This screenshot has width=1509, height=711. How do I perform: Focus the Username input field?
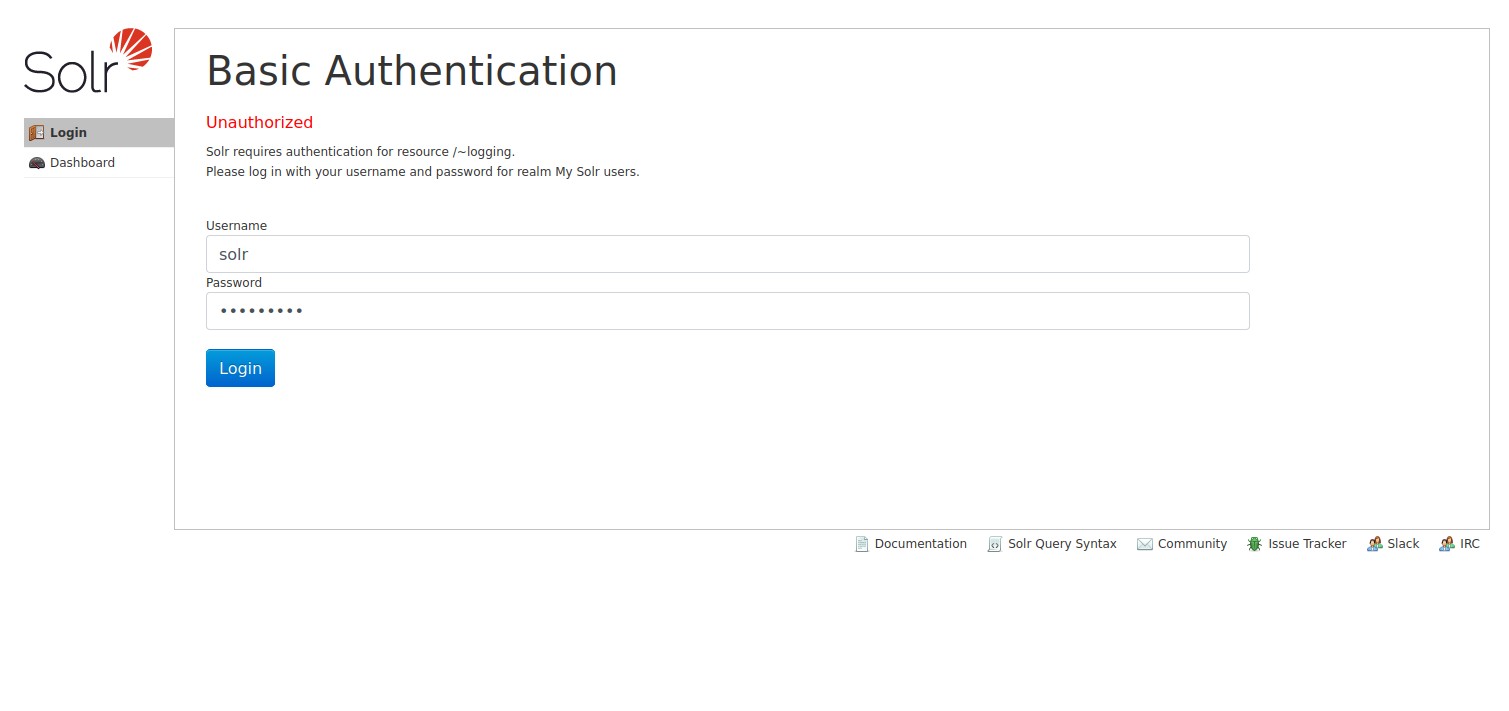click(727, 254)
